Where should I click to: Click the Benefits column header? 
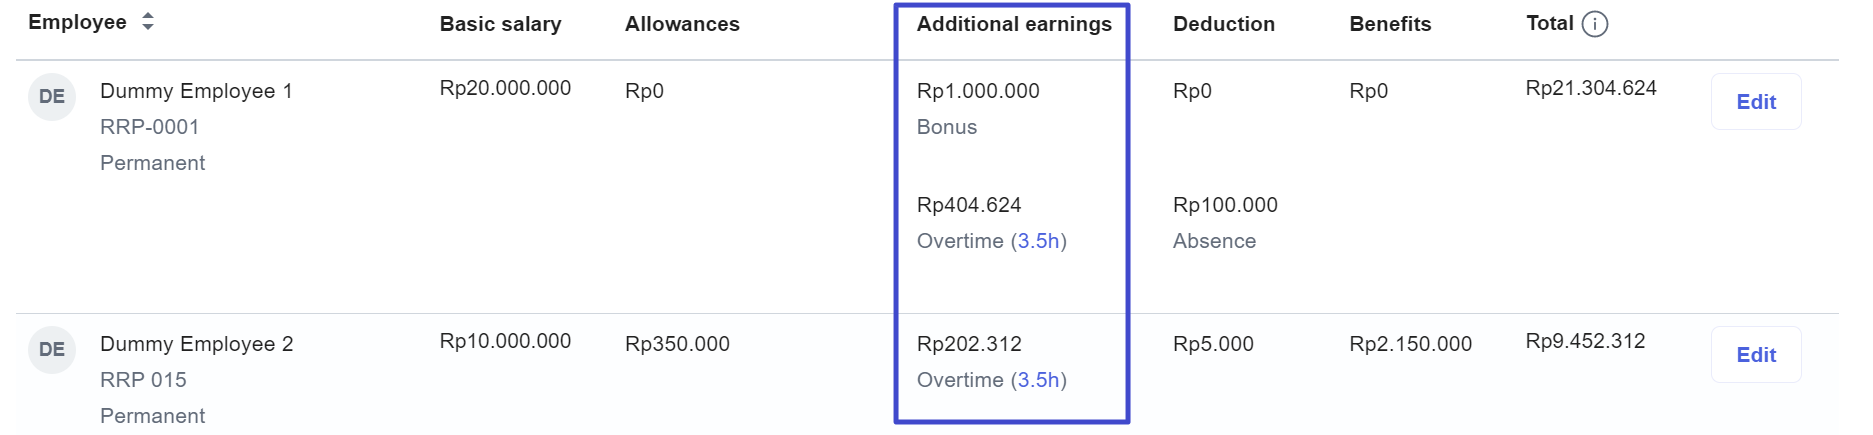[x=1390, y=24]
